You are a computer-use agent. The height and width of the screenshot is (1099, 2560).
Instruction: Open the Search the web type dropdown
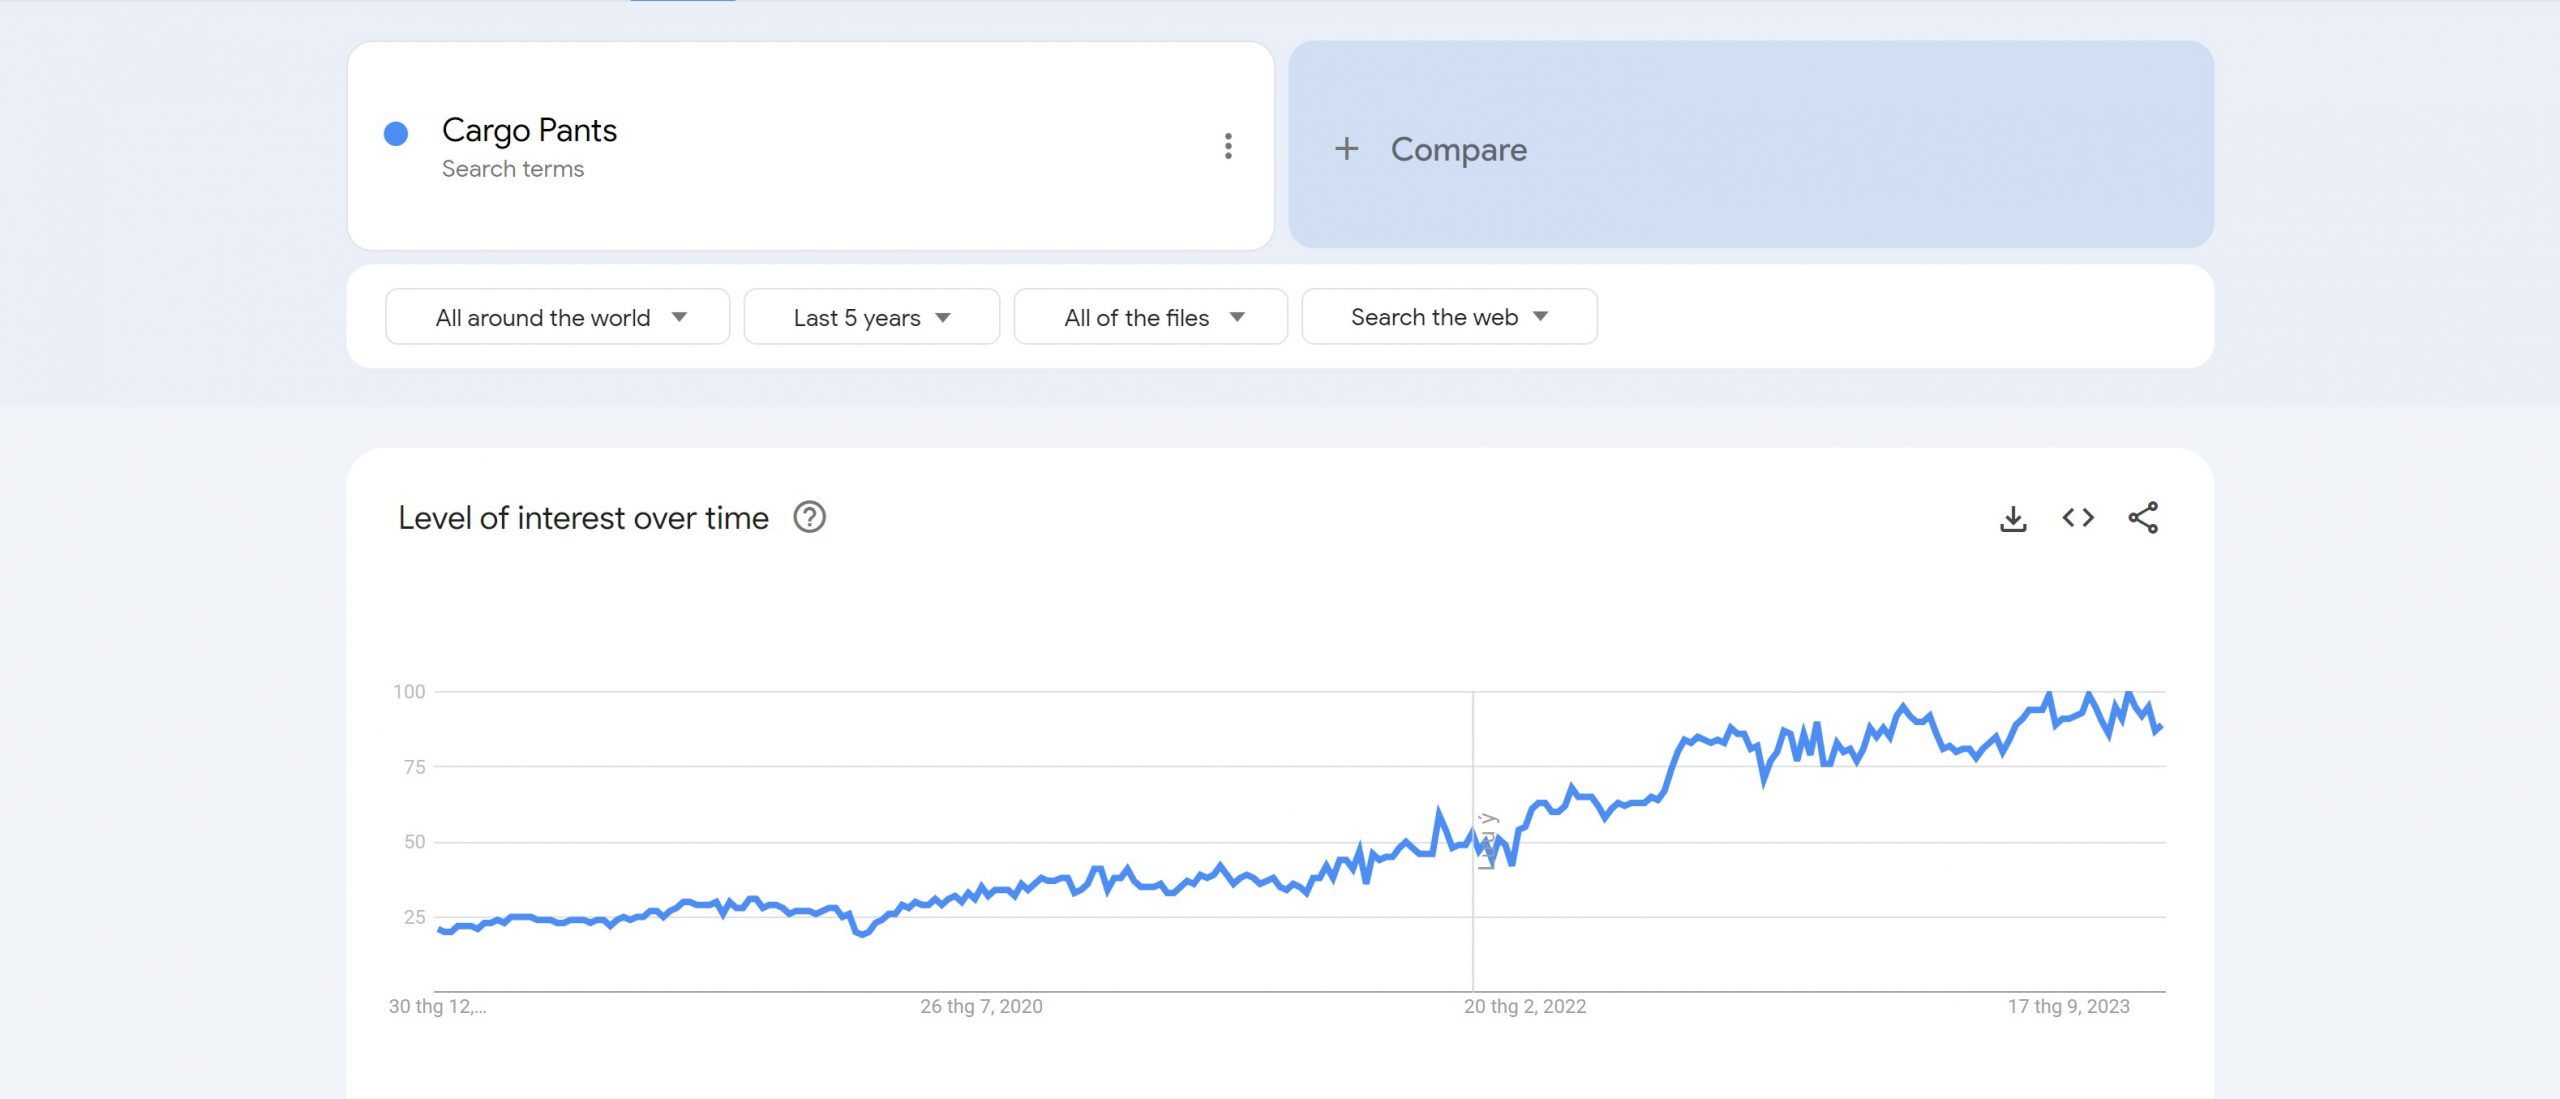pyautogui.click(x=1448, y=317)
